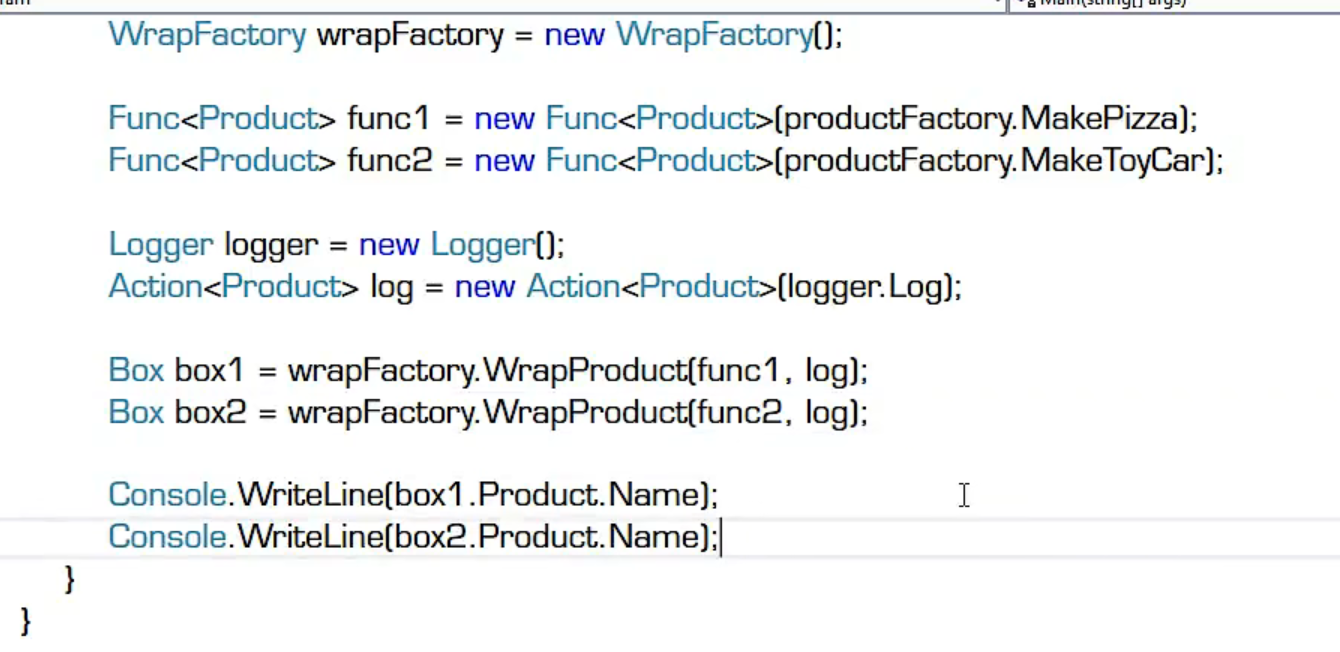The height and width of the screenshot is (652, 1340).
Task: Click WrapProduct on the box1 assignment line
Action: 584,371
